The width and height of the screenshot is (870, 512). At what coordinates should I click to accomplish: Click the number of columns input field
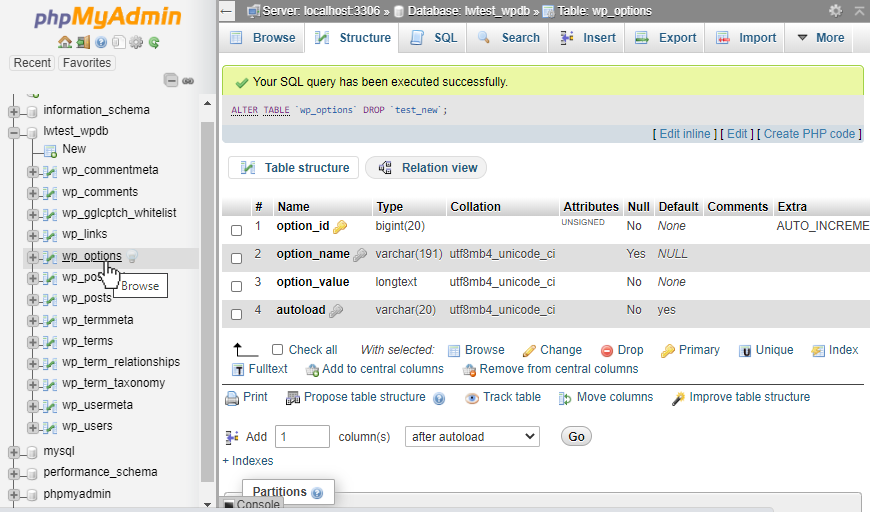point(302,437)
